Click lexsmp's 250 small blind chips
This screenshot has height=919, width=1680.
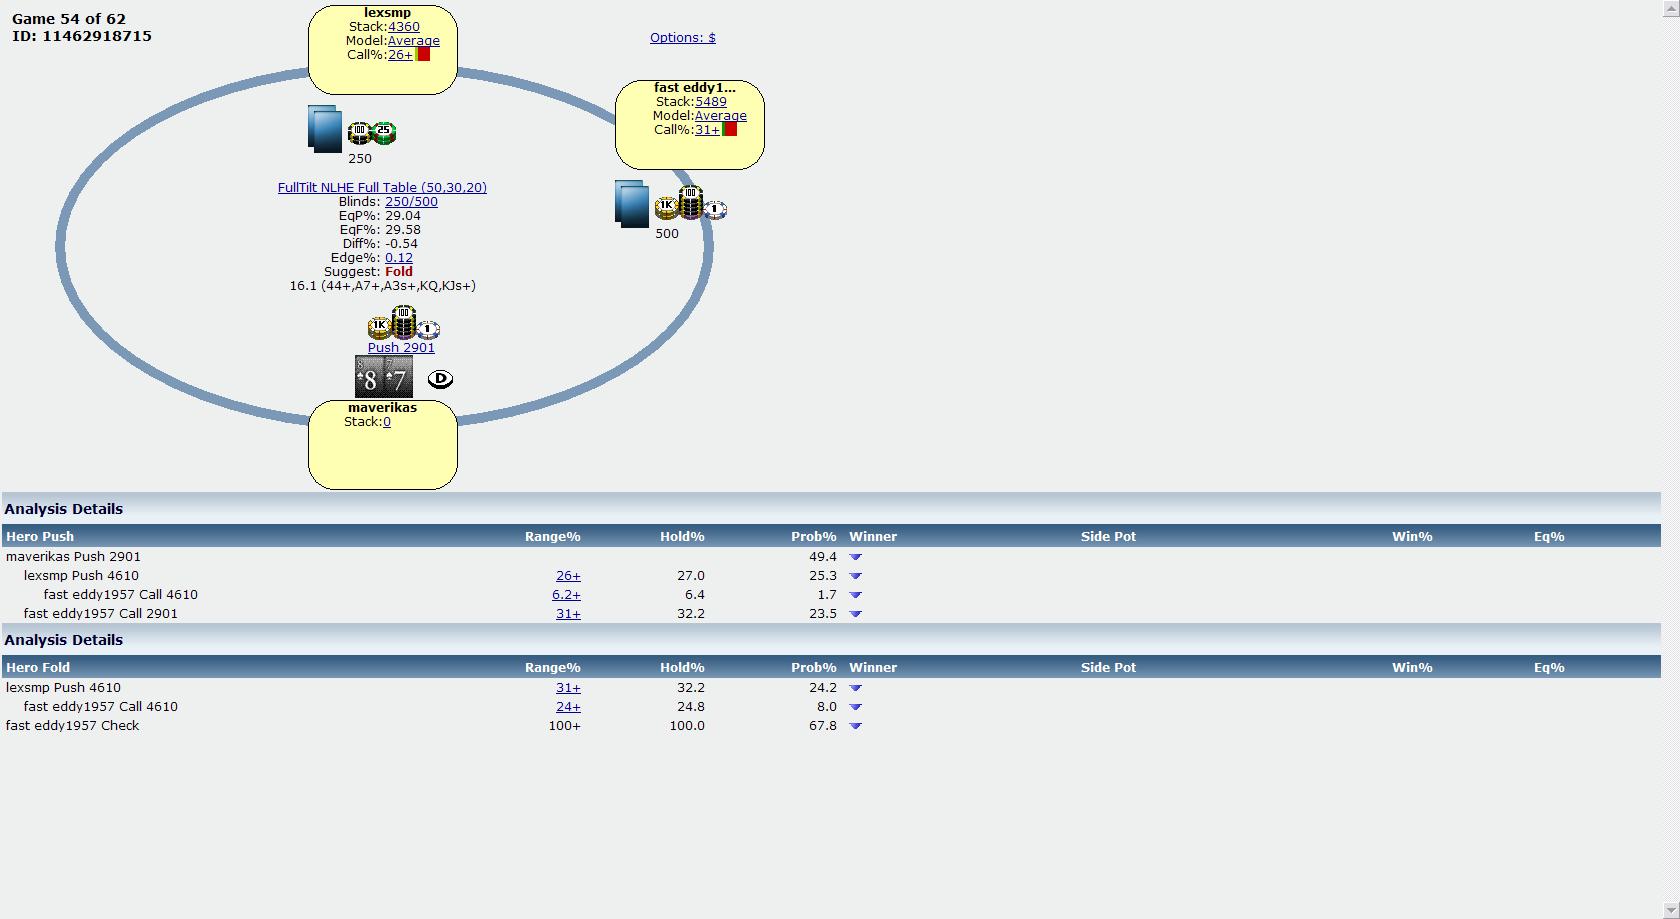coord(372,133)
